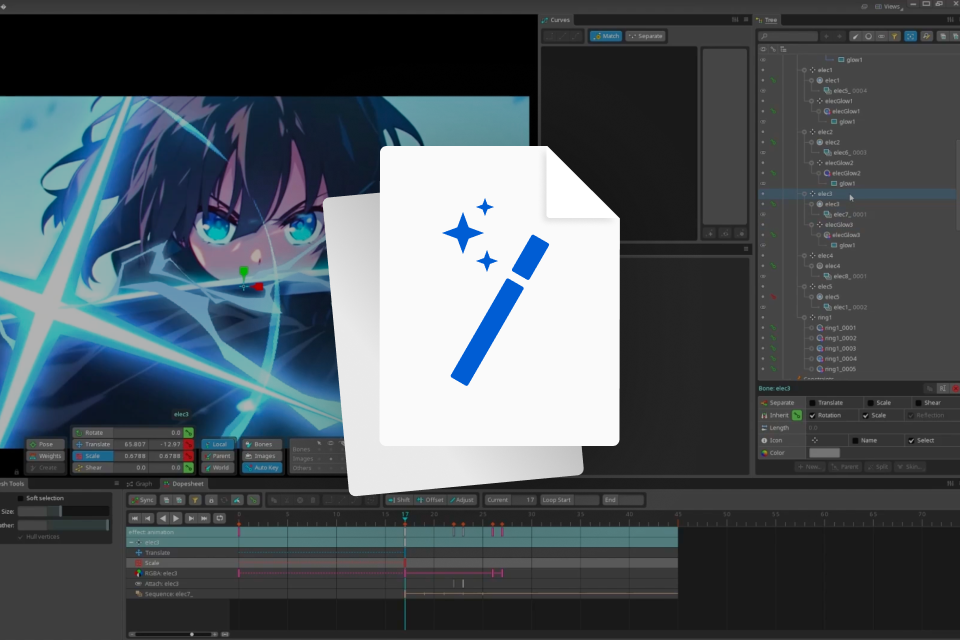The width and height of the screenshot is (960, 640).
Task: Click the circle icon in Tree toolbar
Action: [868, 36]
